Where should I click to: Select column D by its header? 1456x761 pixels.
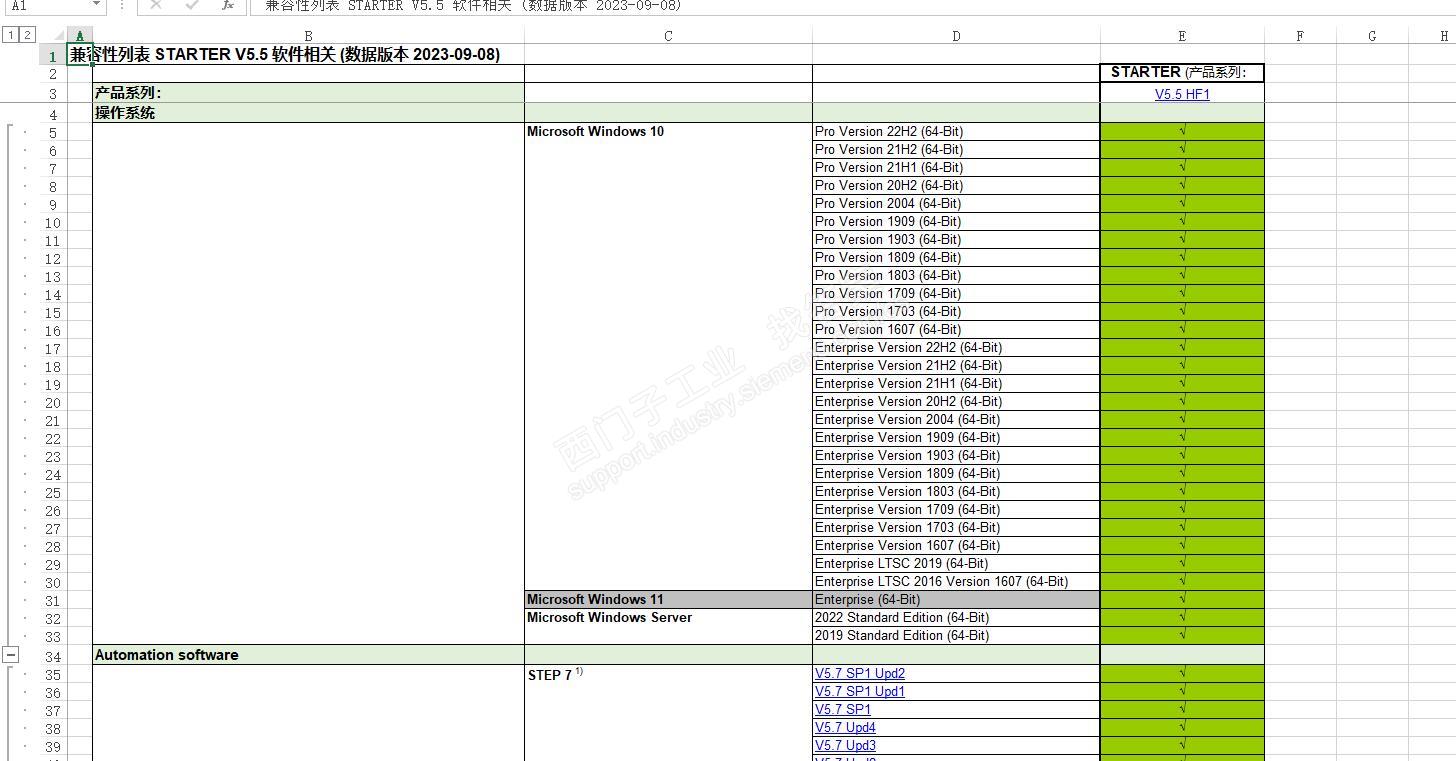[956, 36]
